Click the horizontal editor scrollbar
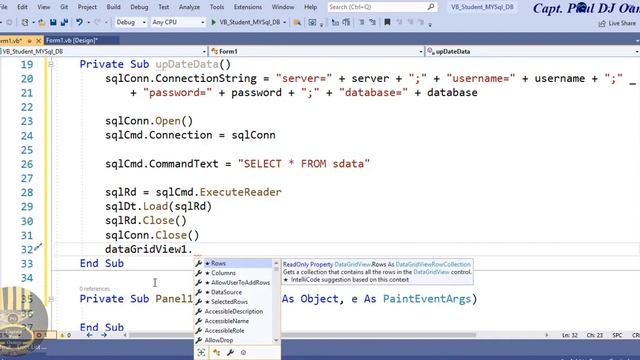 point(302,335)
